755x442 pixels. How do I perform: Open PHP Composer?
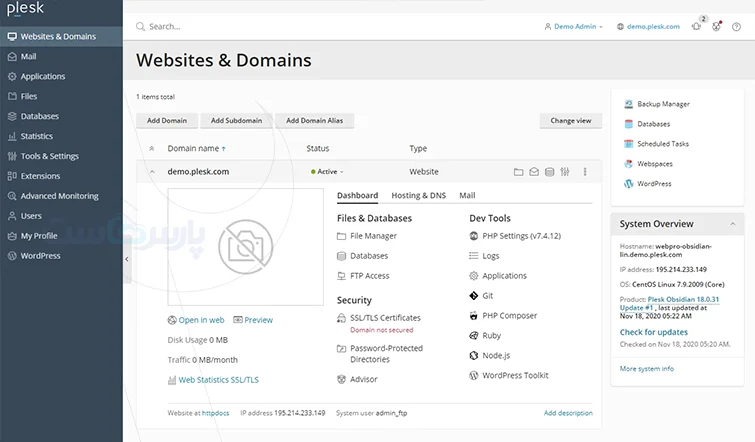coord(503,316)
